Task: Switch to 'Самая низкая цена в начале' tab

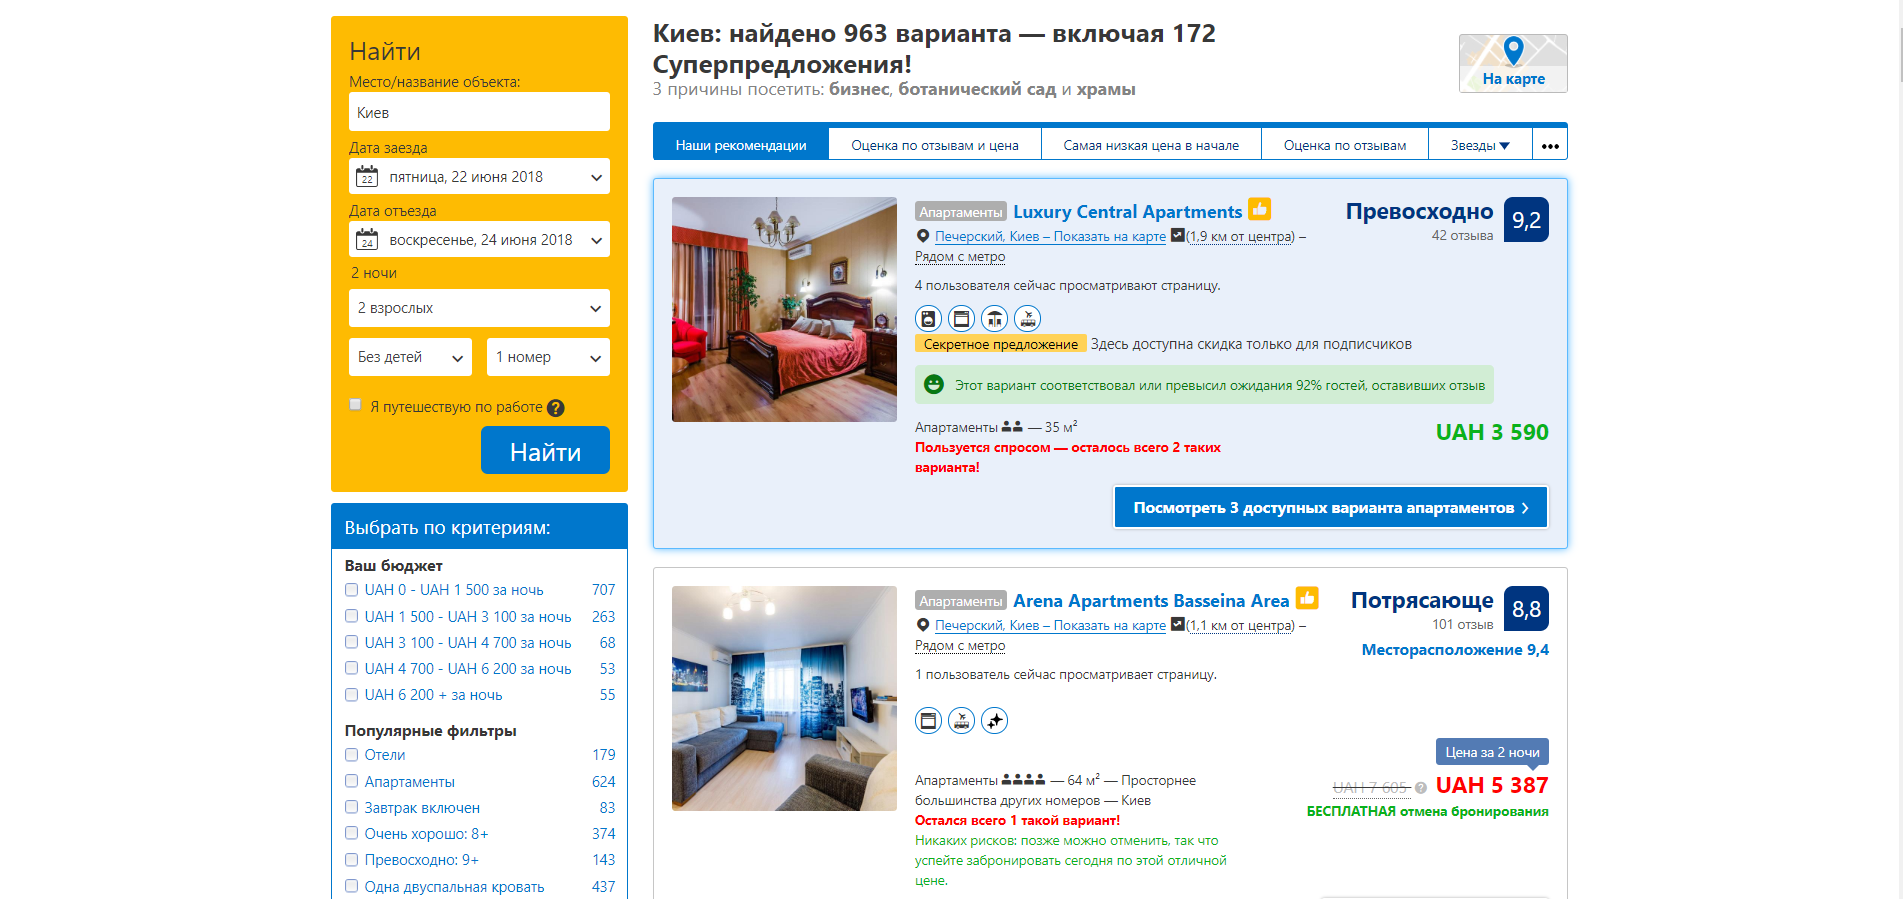Action: 1151,145
